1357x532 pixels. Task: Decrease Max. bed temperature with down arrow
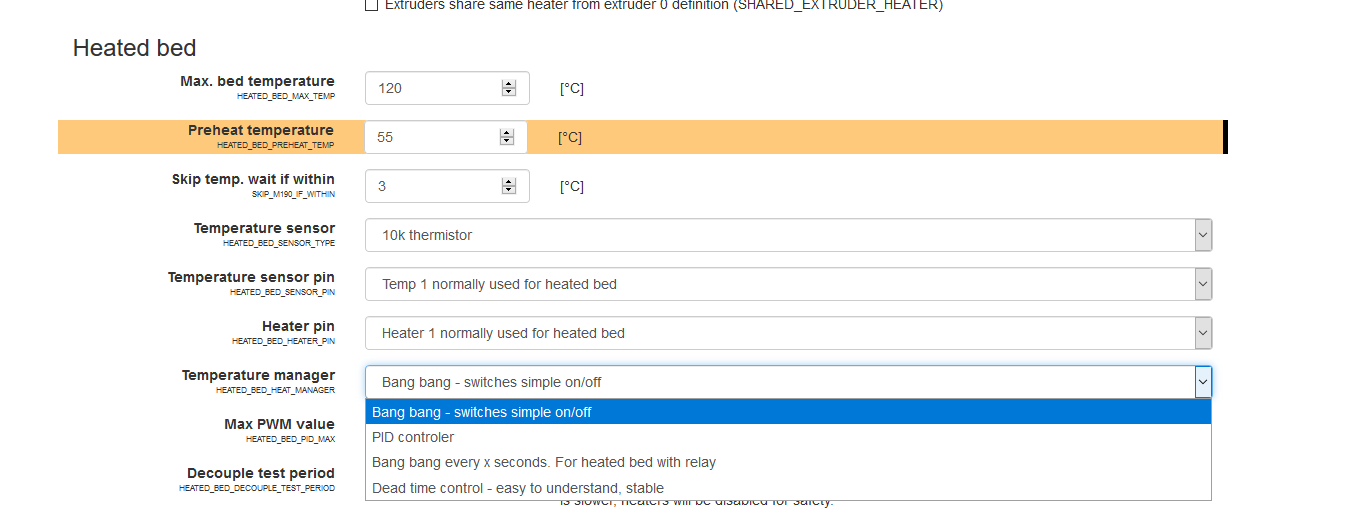(x=508, y=92)
